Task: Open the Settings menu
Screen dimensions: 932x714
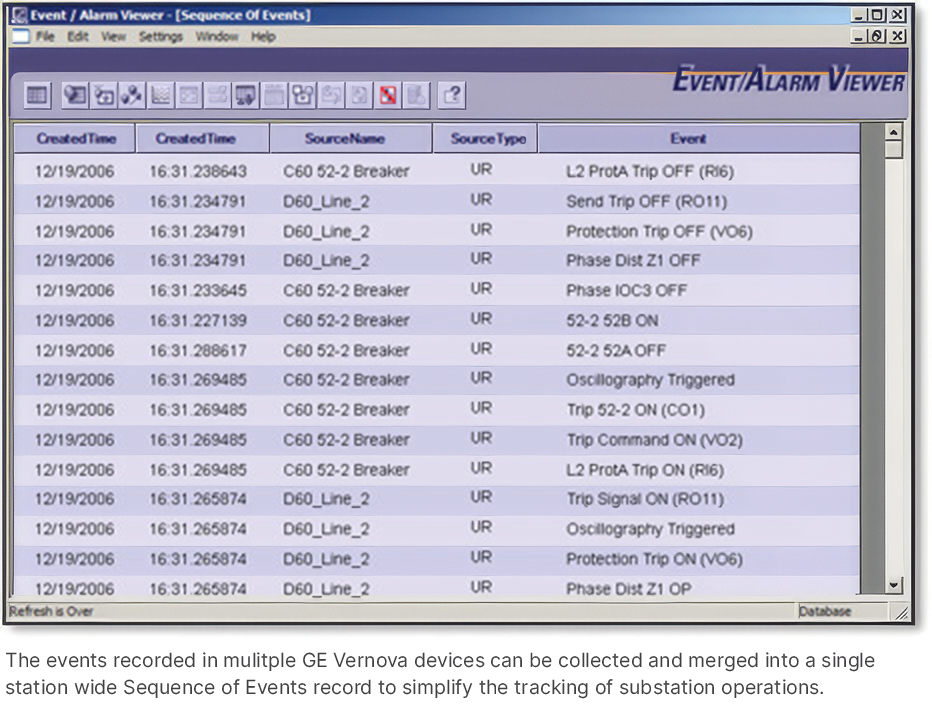Action: coord(160,37)
